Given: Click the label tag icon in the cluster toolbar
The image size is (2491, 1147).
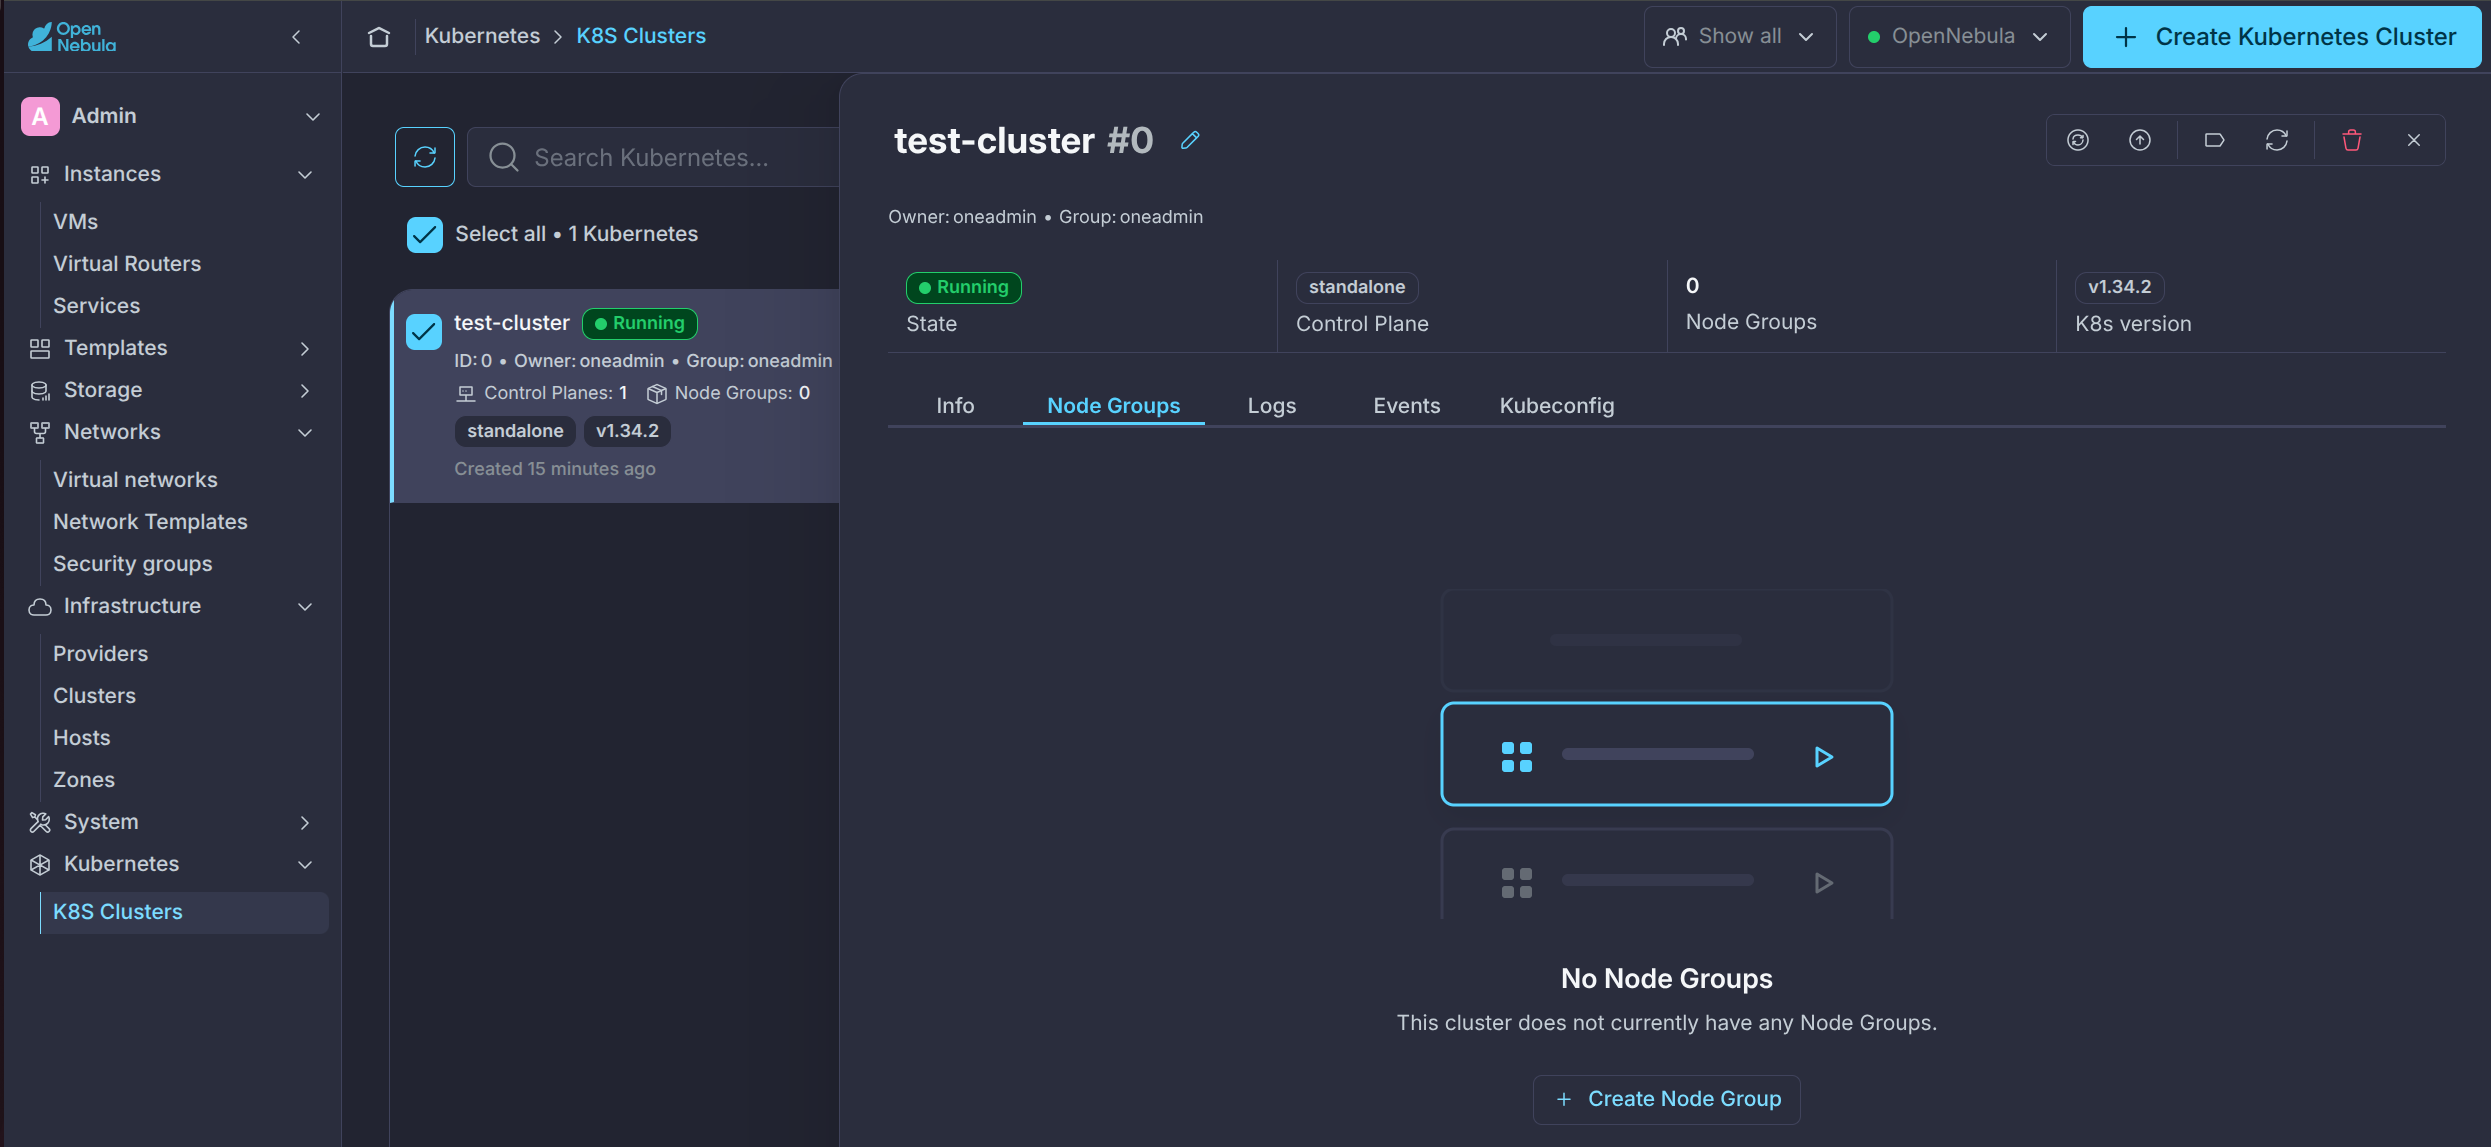Looking at the screenshot, I should point(2215,140).
